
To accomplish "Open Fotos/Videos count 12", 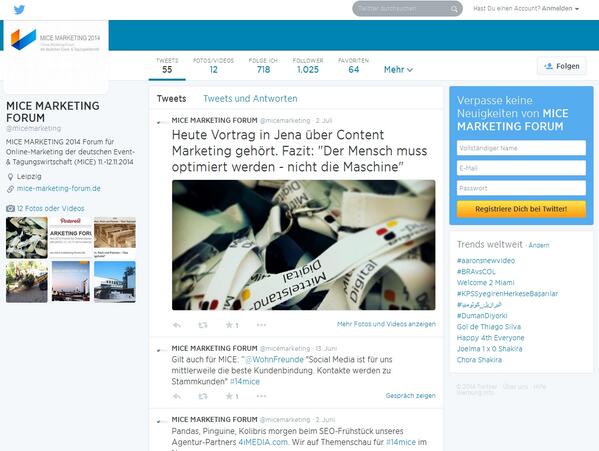I will coord(213,66).
